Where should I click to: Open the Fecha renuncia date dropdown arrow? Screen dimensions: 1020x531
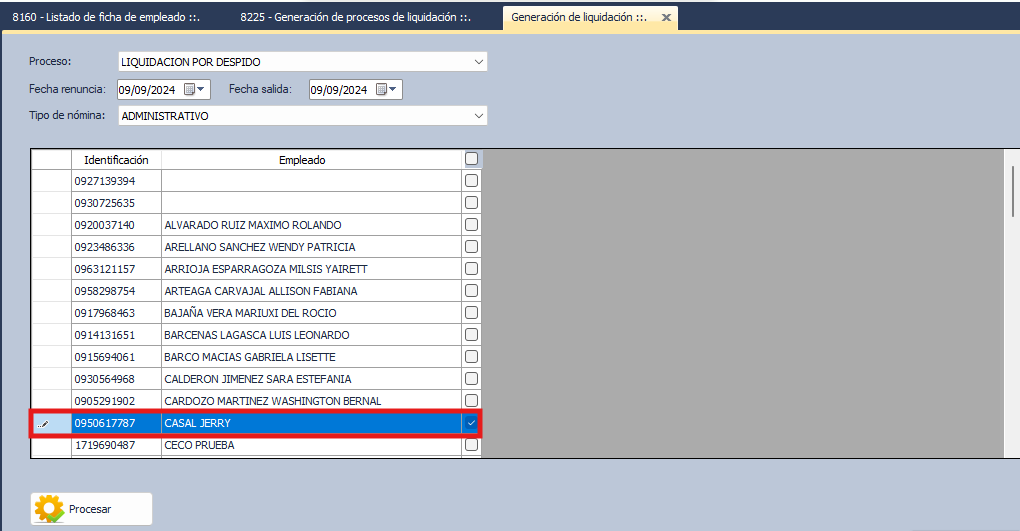202,90
